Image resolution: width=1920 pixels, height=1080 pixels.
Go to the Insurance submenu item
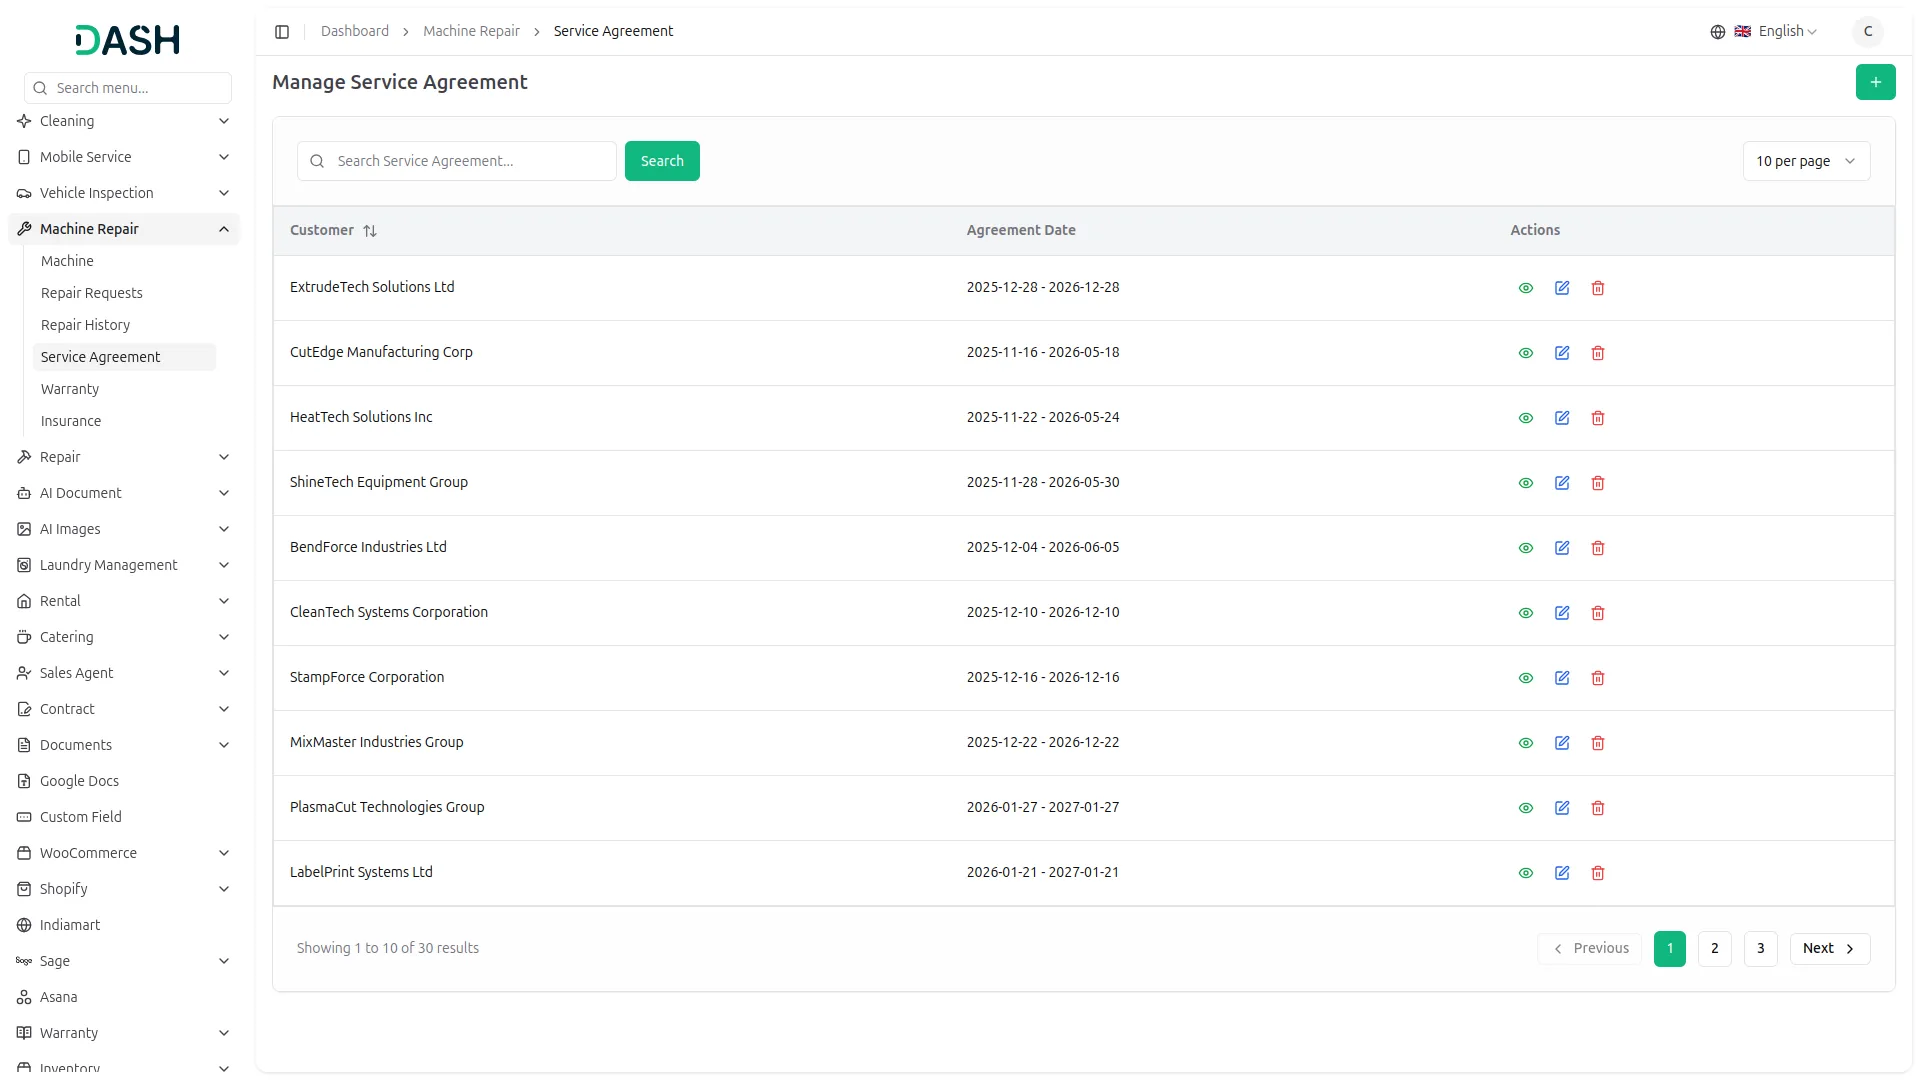pyautogui.click(x=124, y=421)
